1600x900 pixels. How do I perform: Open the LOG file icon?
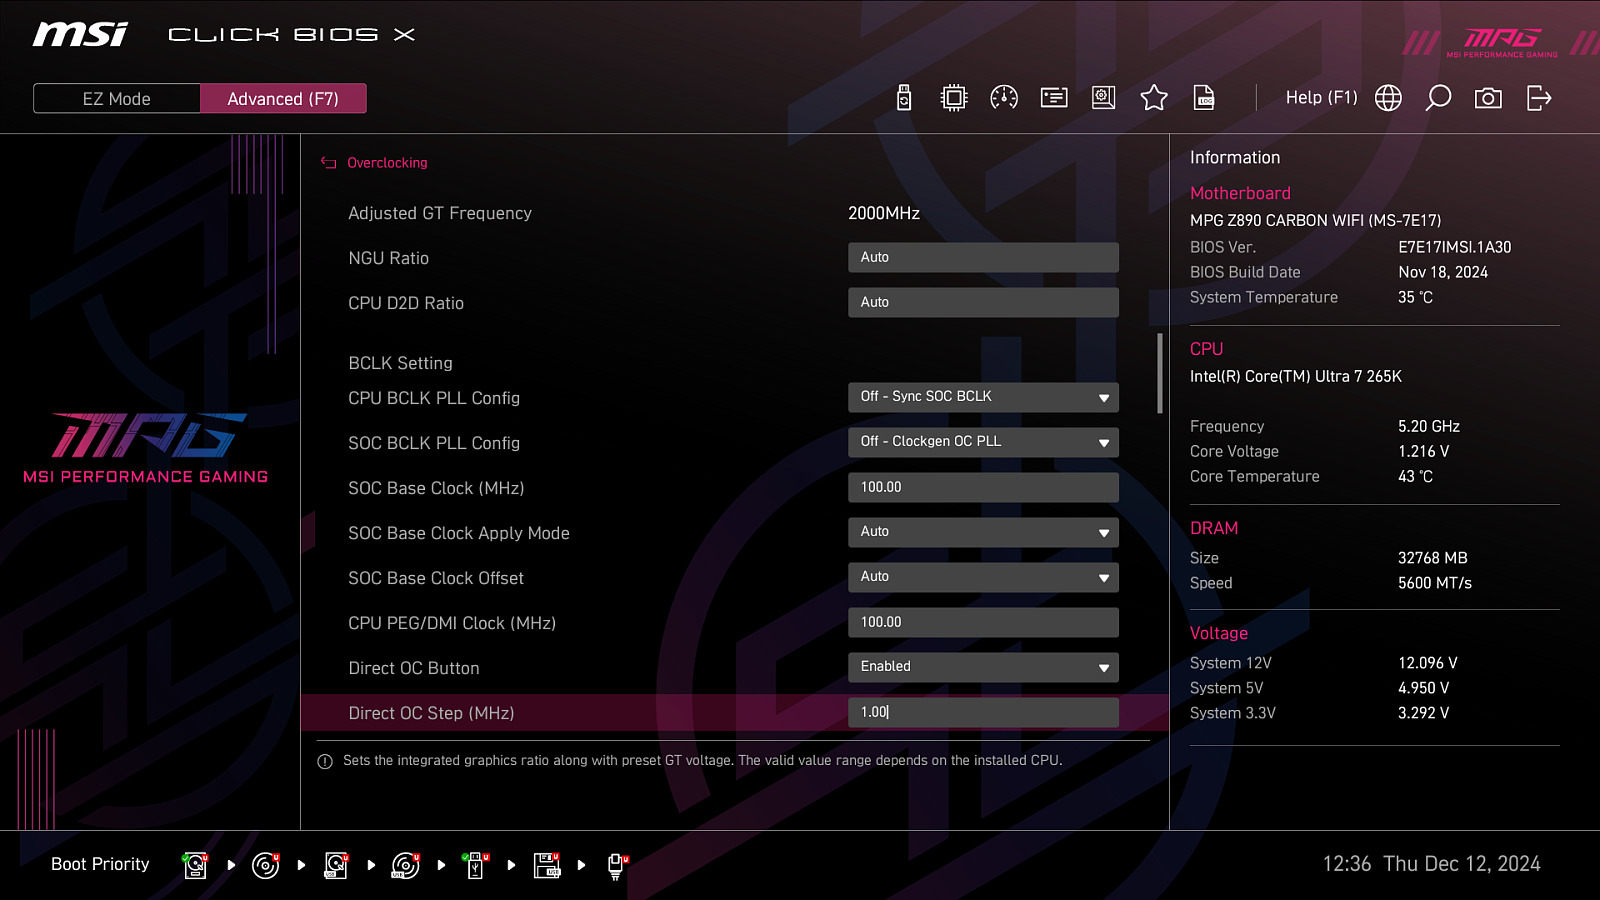(x=1204, y=97)
